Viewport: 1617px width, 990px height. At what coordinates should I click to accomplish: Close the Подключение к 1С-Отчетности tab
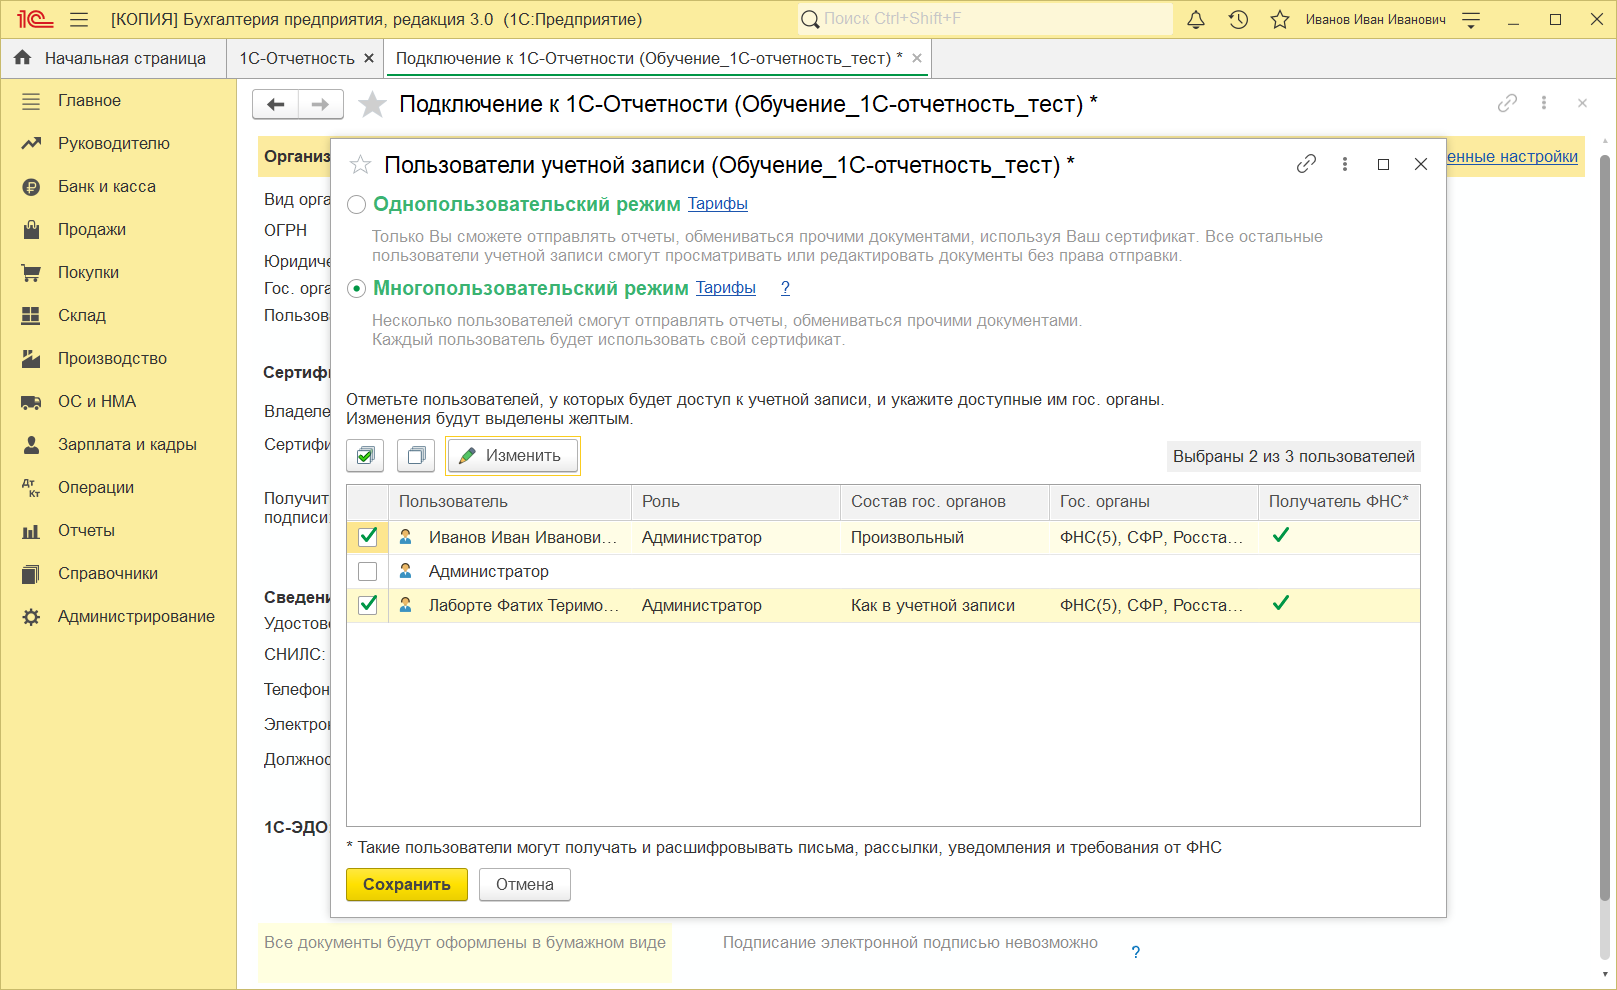pos(917,58)
